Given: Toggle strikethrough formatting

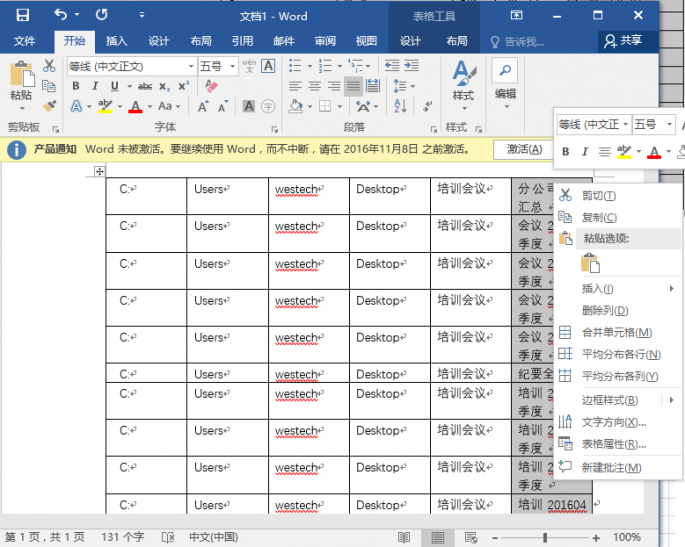Looking at the screenshot, I should (x=145, y=86).
